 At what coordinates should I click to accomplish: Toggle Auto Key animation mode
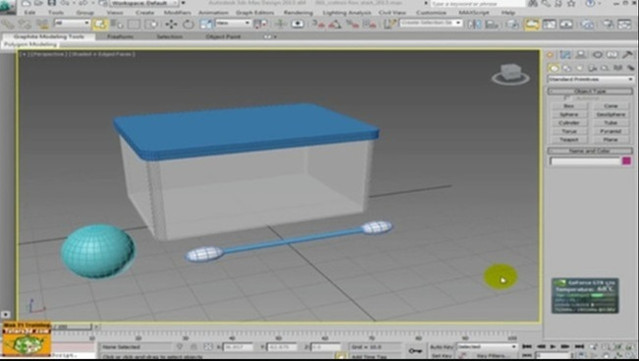[441, 347]
